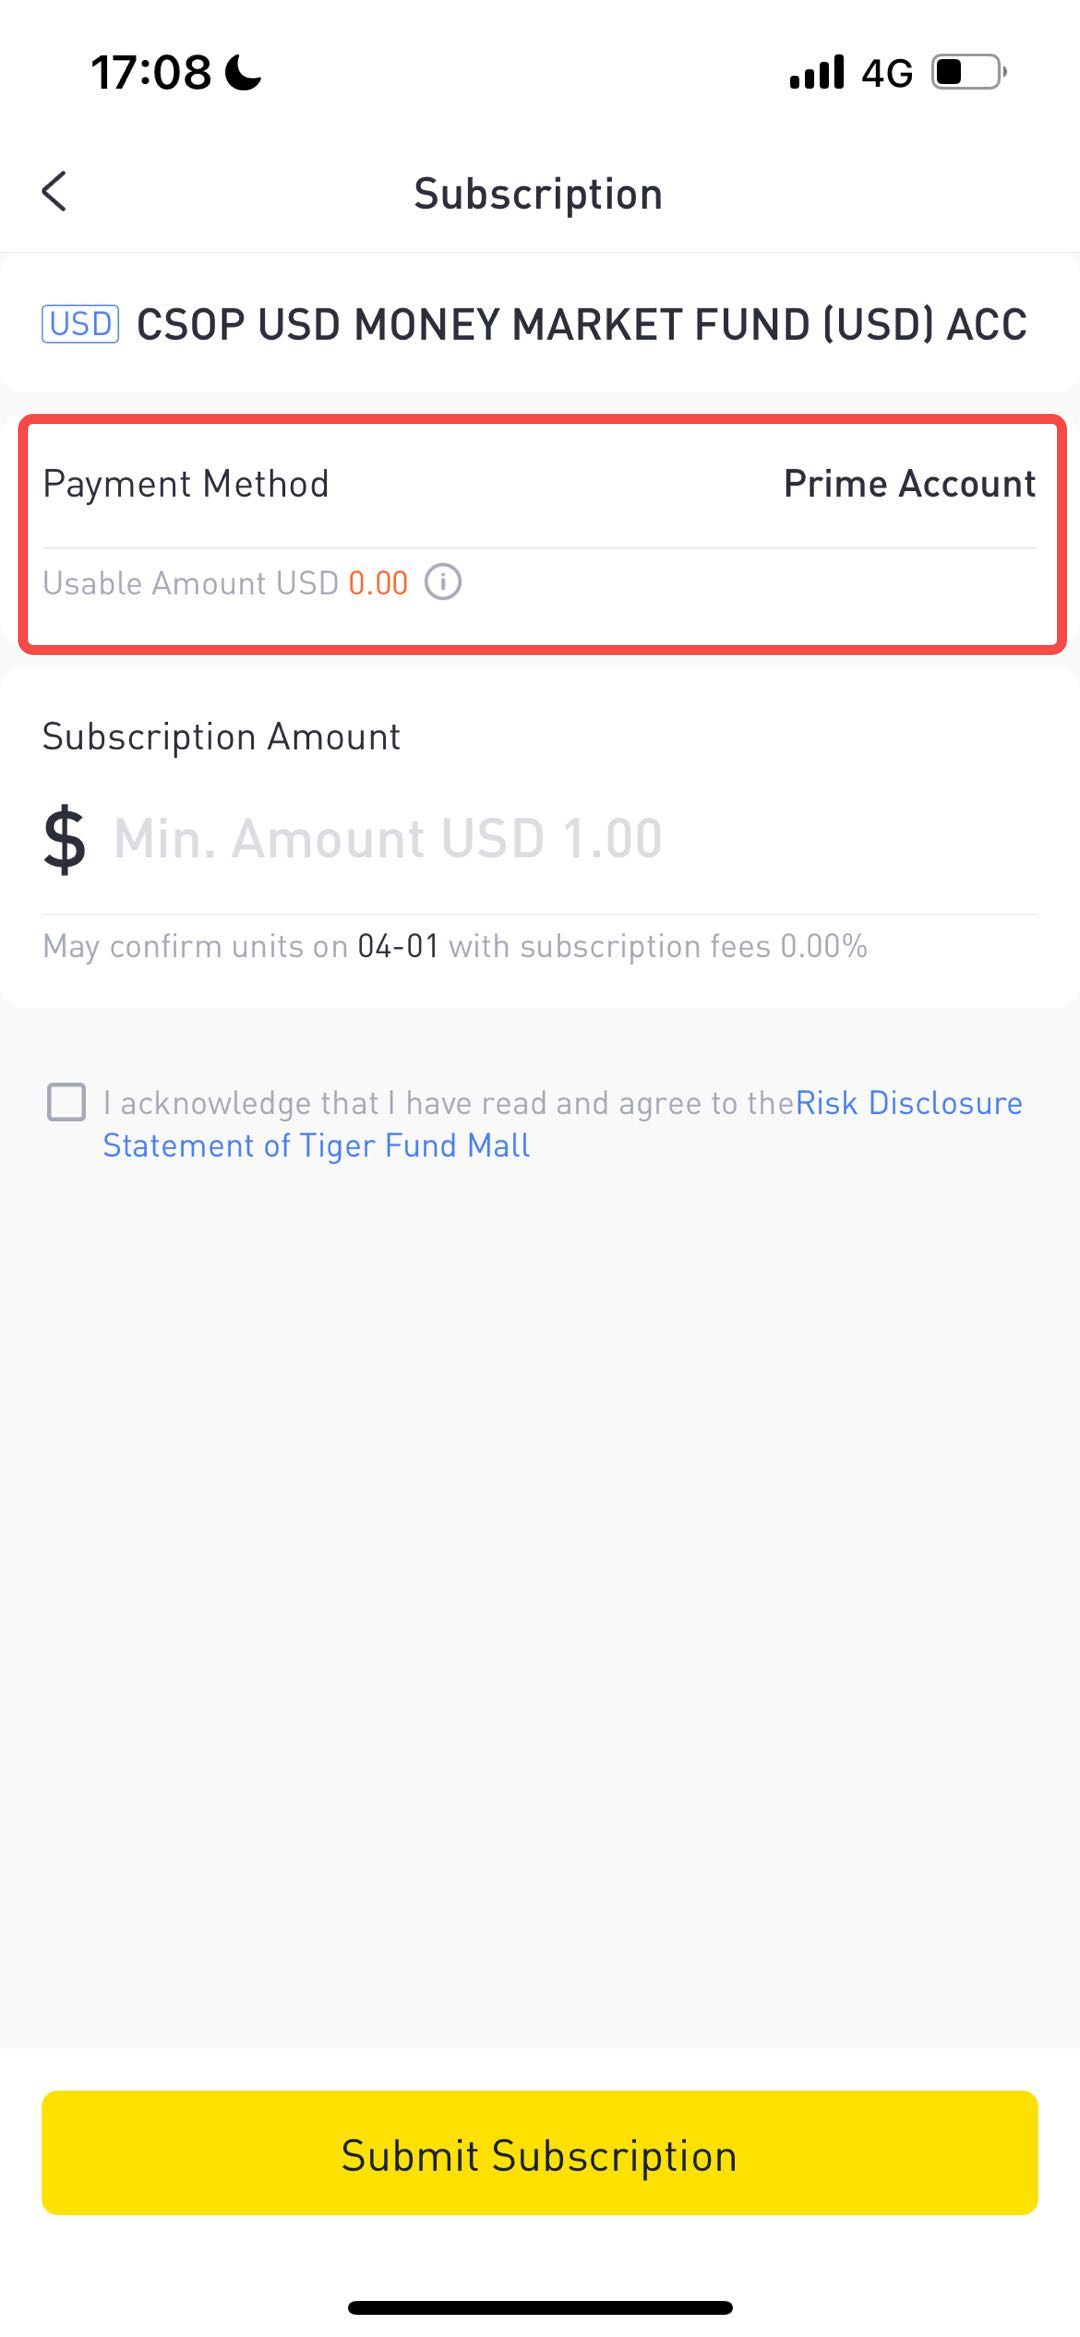Screen dimensions: 1080x2337
Task: Tap the dollar sign symbol
Action: coord(65,839)
